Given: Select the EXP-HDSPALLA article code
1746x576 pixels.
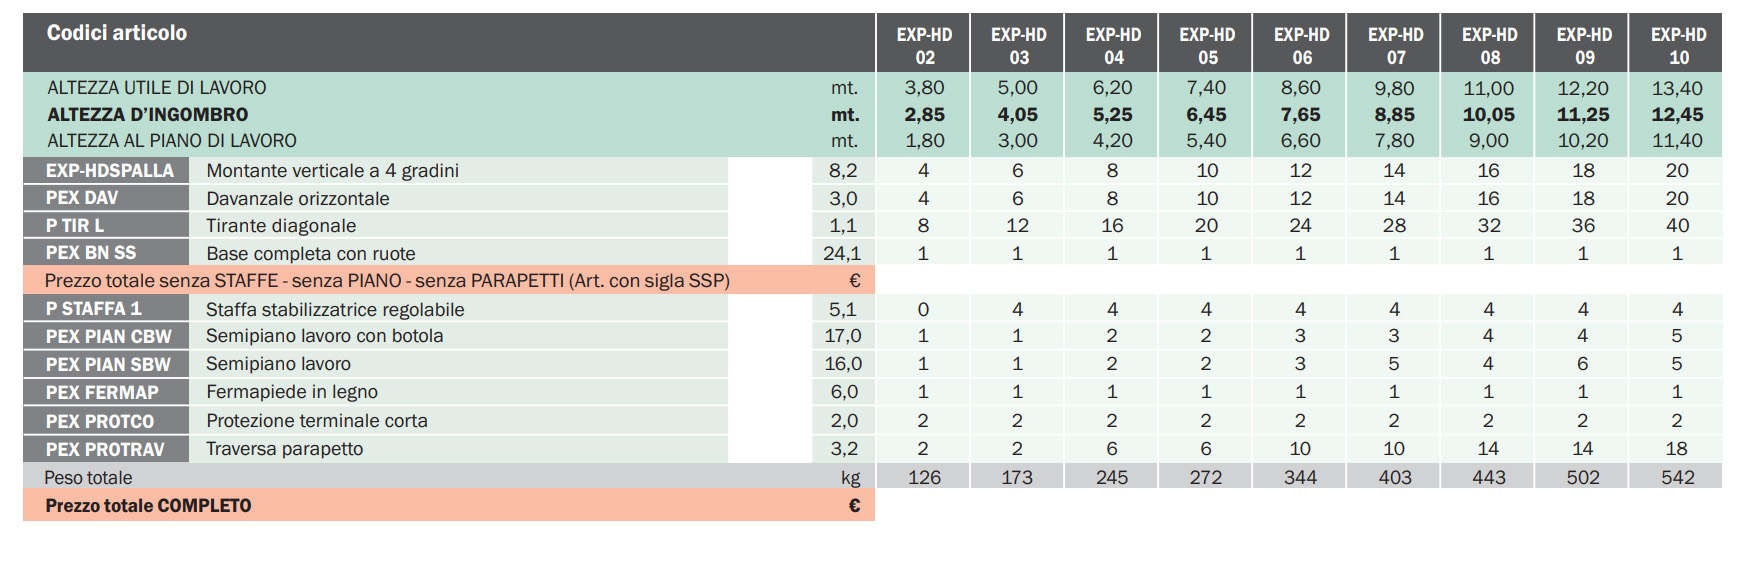Looking at the screenshot, I should click(109, 171).
